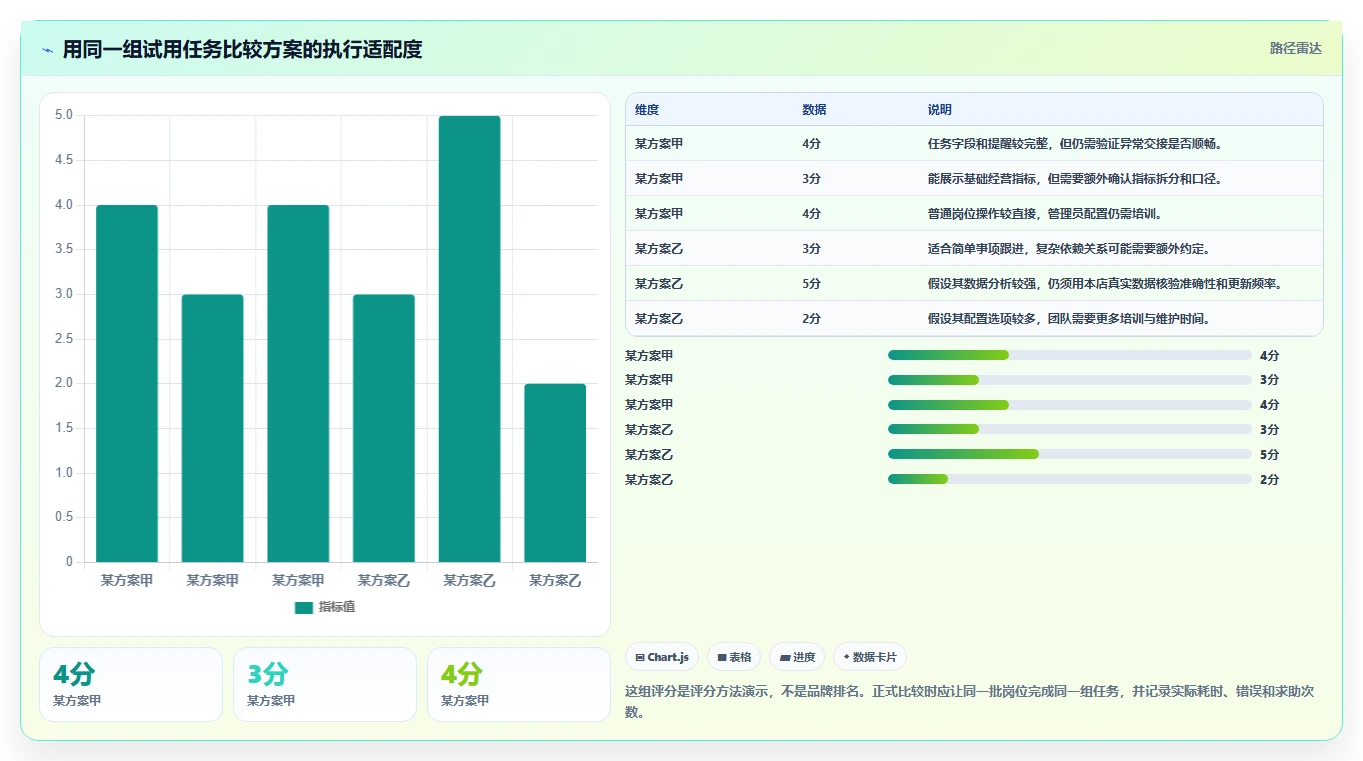This screenshot has width=1363, height=761.
Task: Click the 4.5 y-axis label
Action: click(x=64, y=160)
